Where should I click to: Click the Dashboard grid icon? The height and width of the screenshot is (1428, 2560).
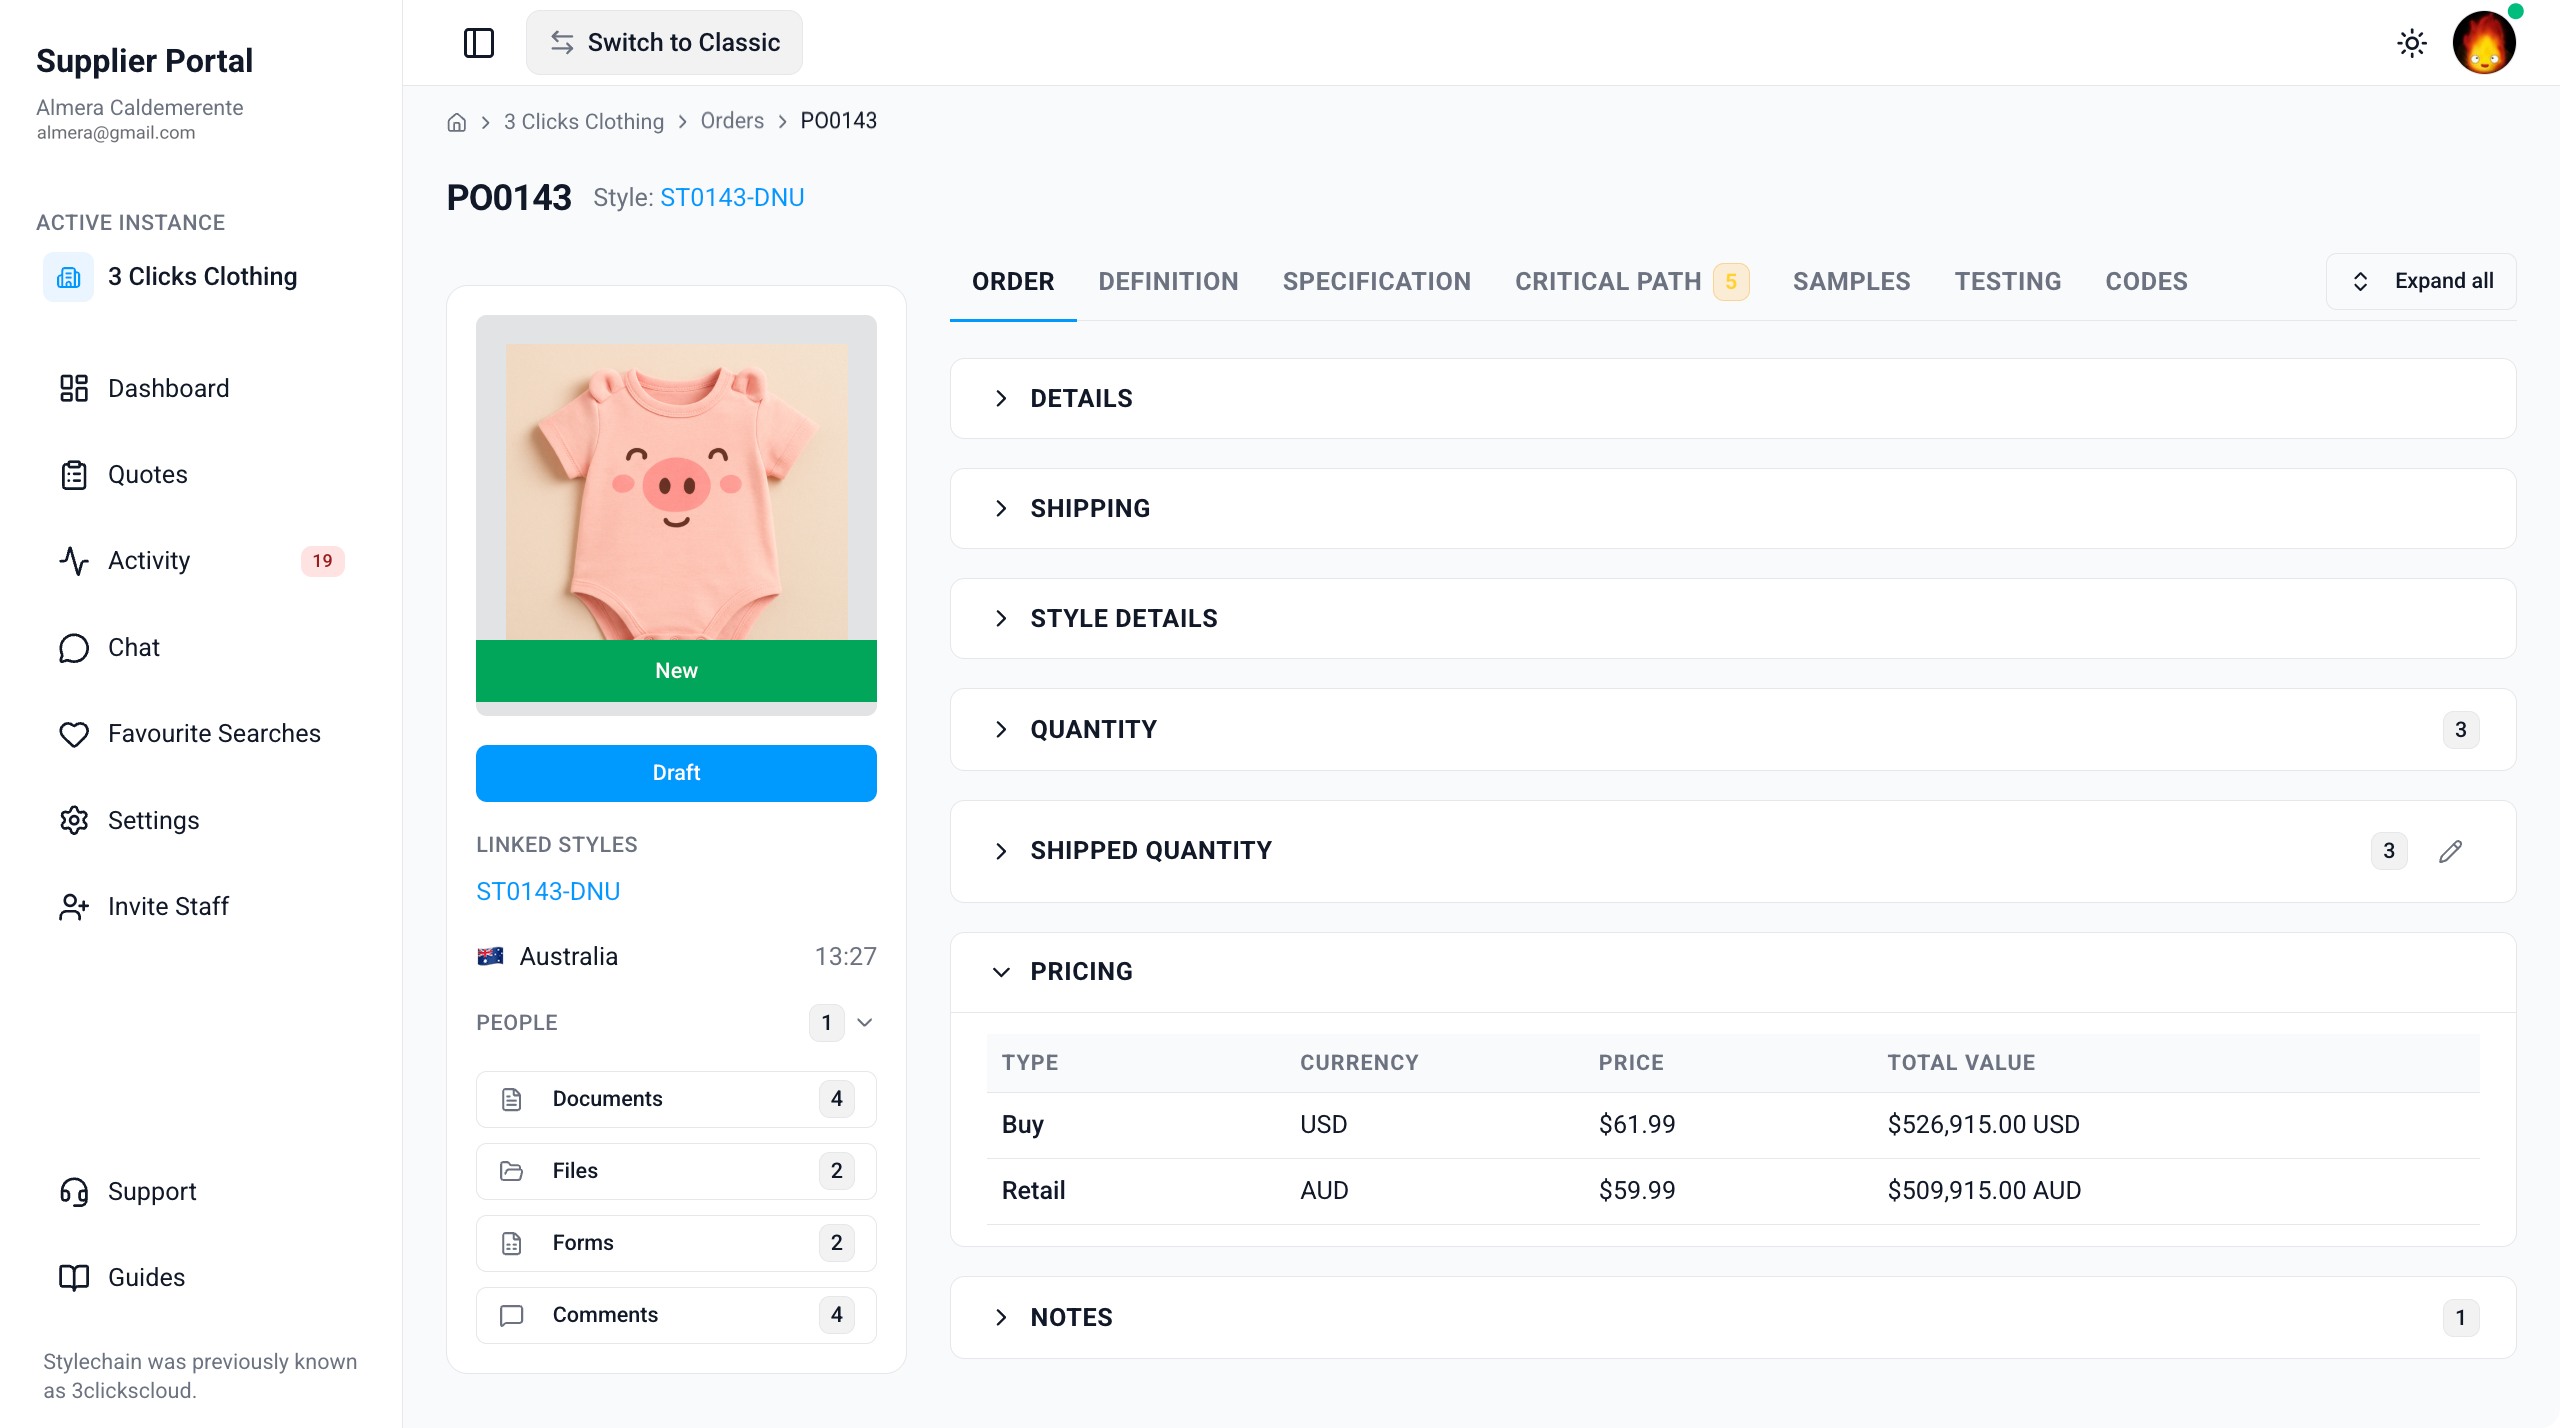click(74, 388)
